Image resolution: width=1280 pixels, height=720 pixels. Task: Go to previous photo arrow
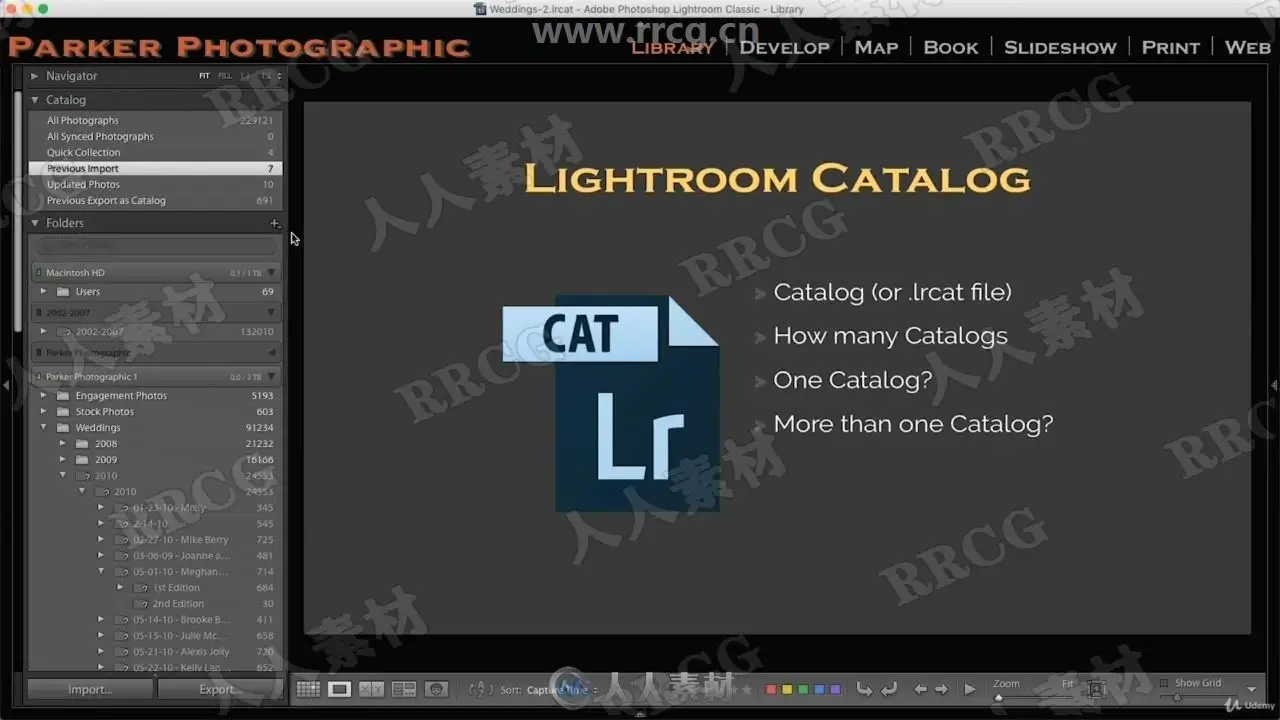click(x=921, y=689)
